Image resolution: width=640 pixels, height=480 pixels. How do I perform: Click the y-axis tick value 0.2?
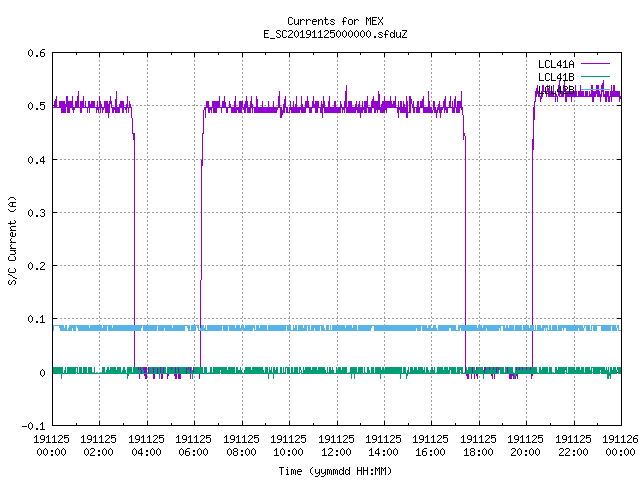coord(36,266)
